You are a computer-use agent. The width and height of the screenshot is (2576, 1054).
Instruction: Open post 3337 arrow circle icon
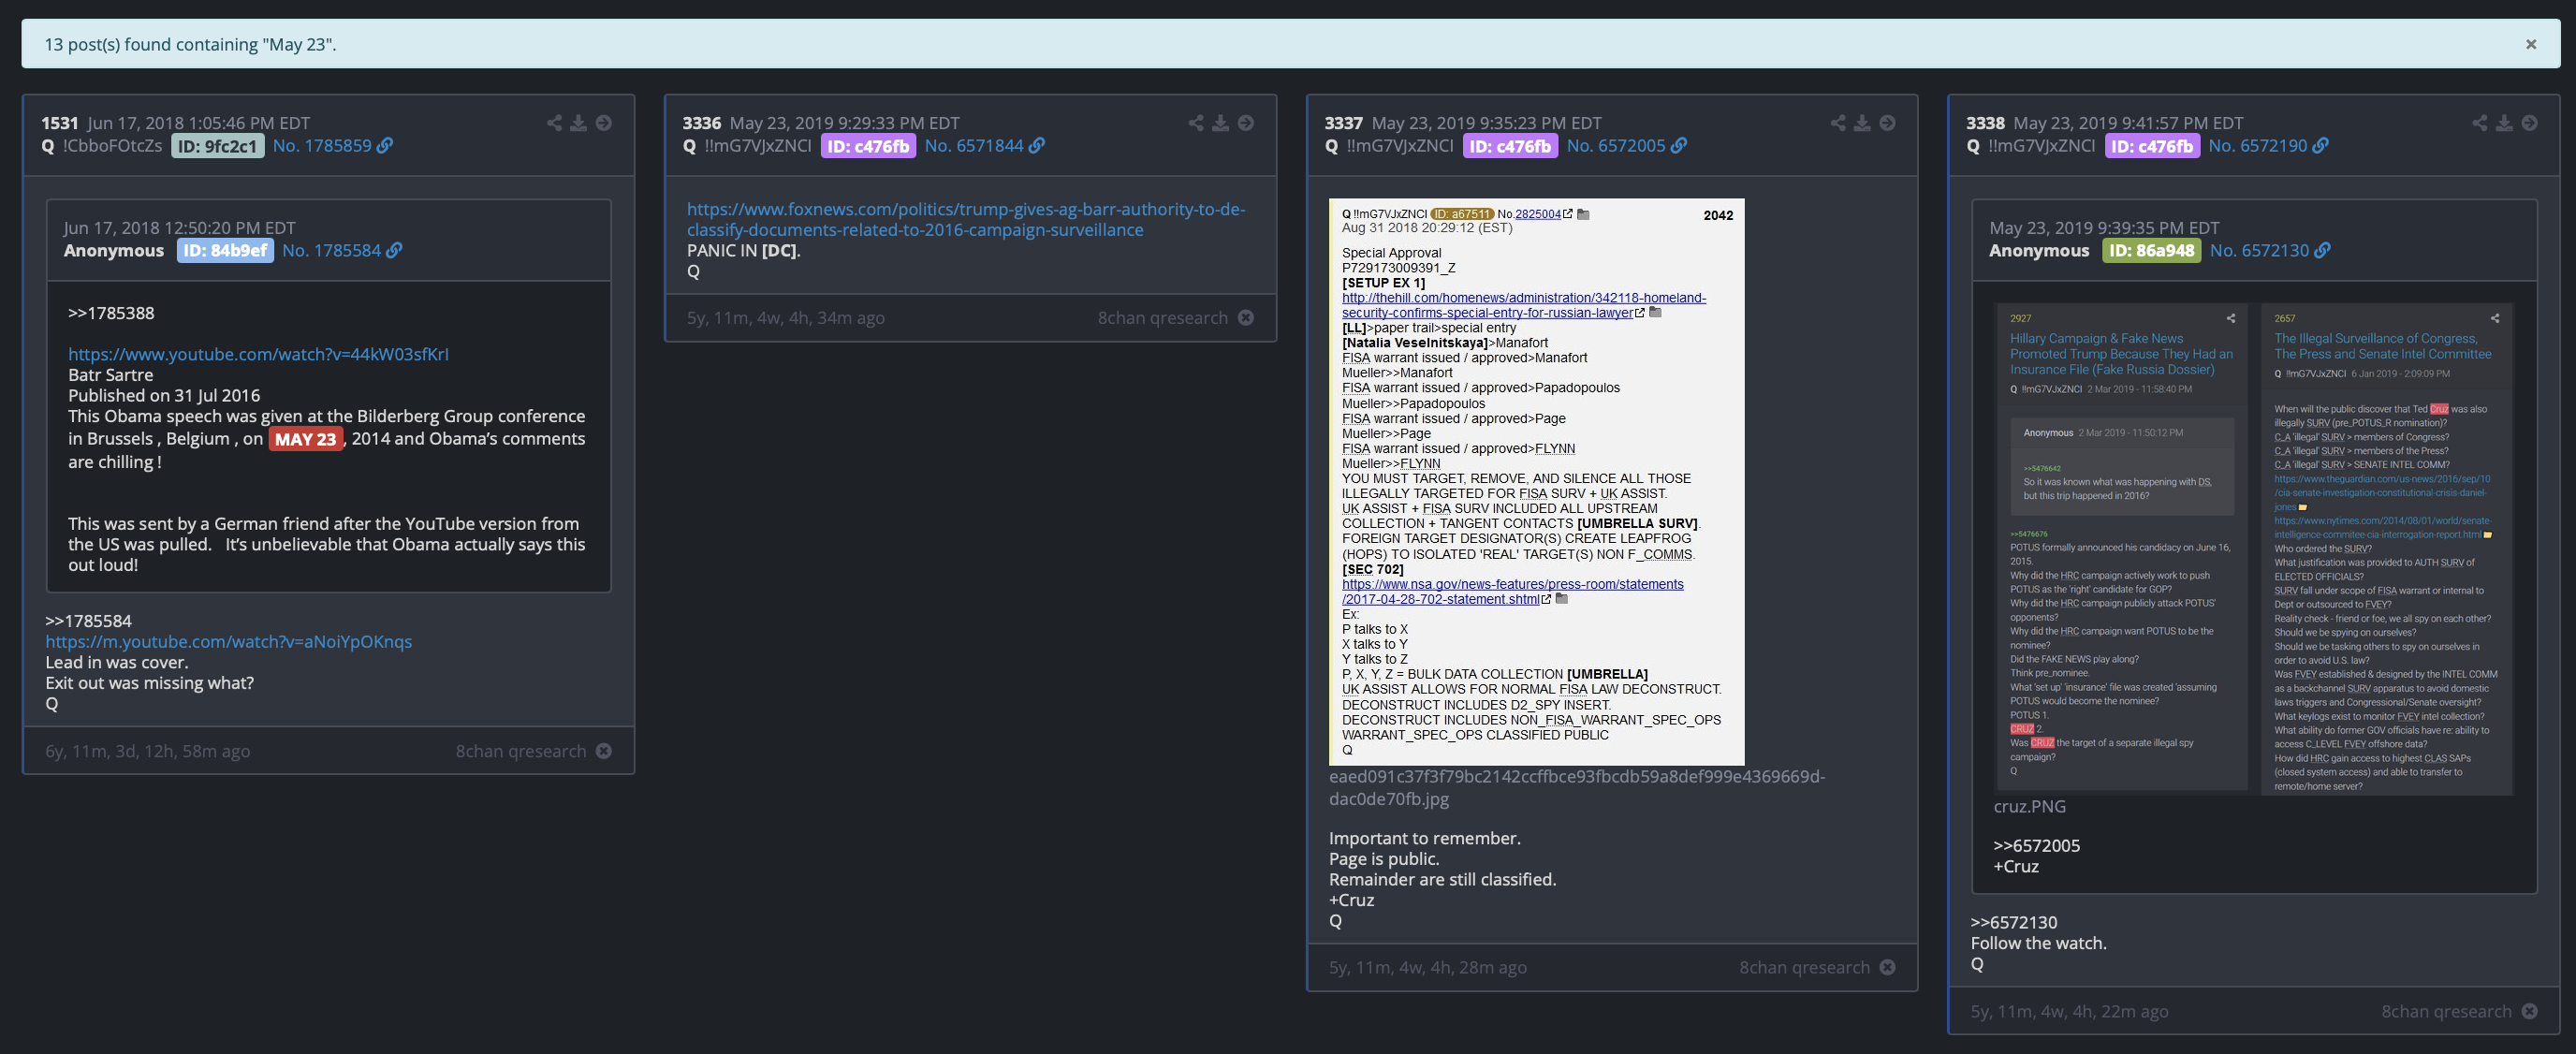pyautogui.click(x=1887, y=123)
